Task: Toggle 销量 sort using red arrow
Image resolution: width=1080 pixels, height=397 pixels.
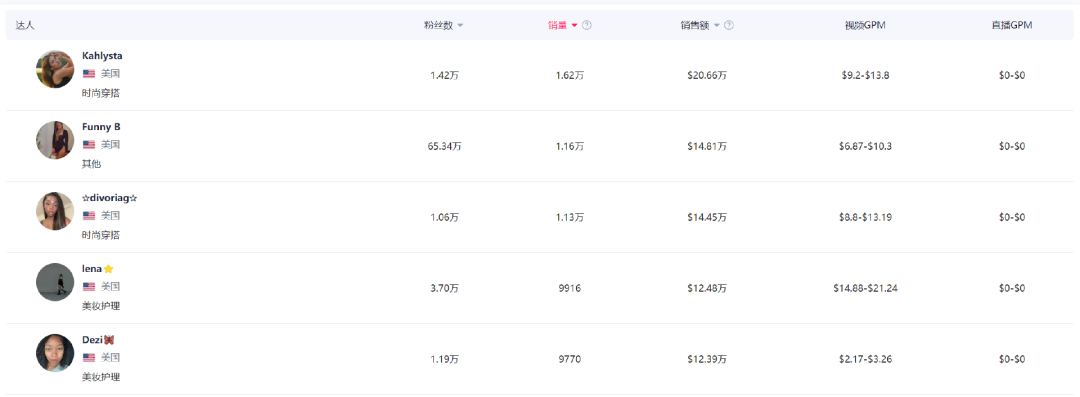Action: click(x=574, y=26)
